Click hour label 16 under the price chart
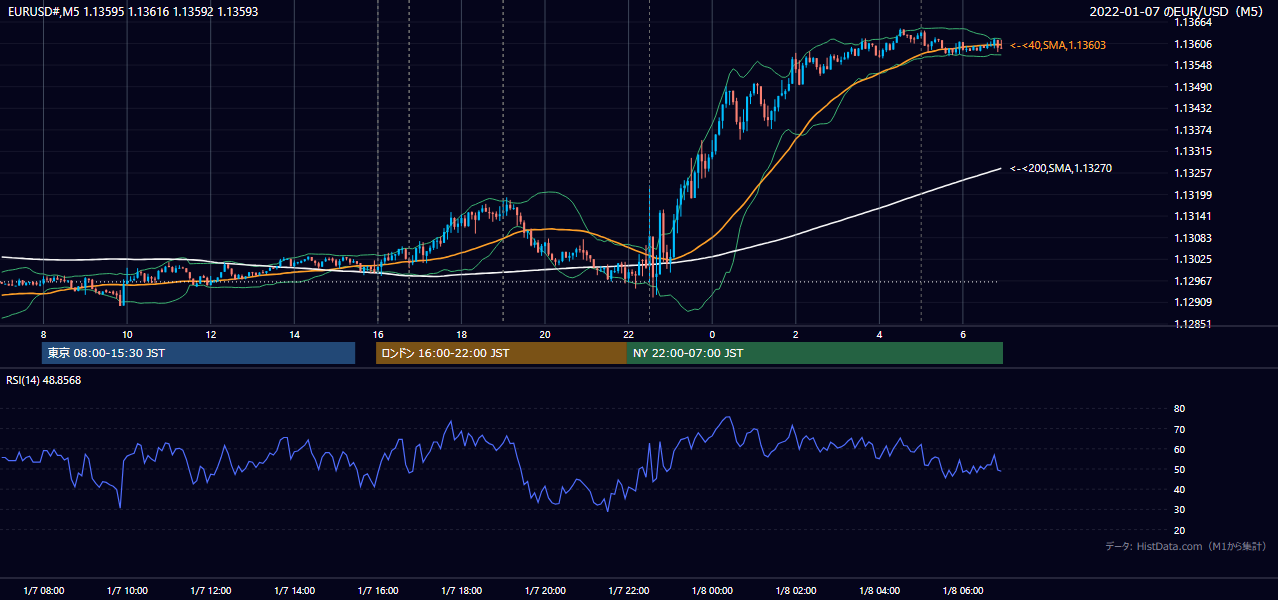 (x=377, y=334)
